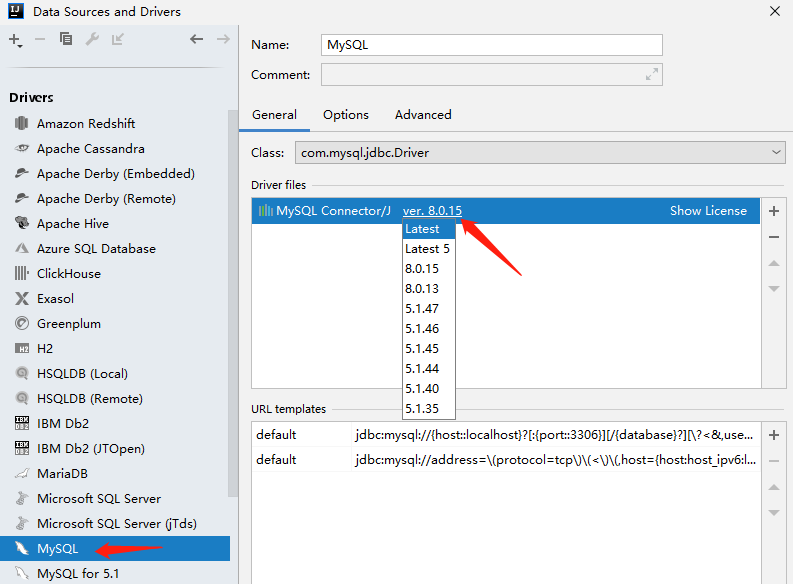Click the Show License link
793x584 pixels.
(x=708, y=211)
